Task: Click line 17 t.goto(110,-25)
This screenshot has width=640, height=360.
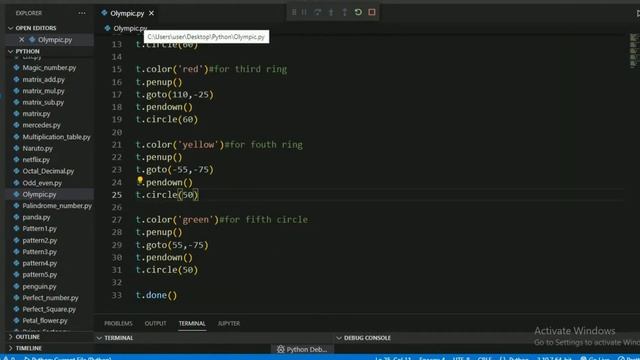Action: (175, 94)
